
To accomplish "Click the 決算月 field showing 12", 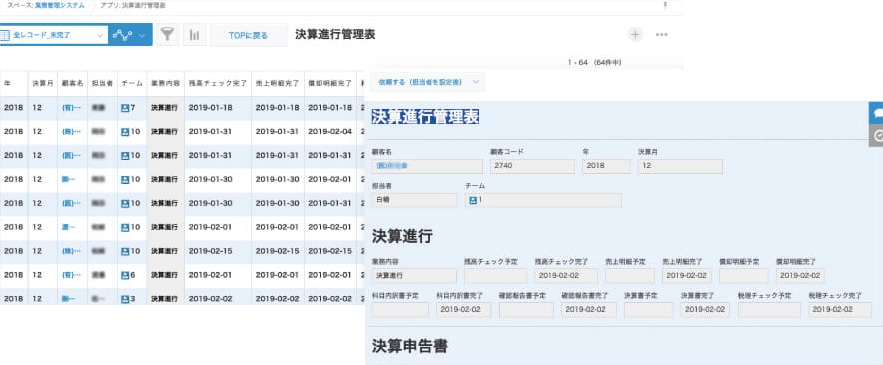I will (680, 166).
